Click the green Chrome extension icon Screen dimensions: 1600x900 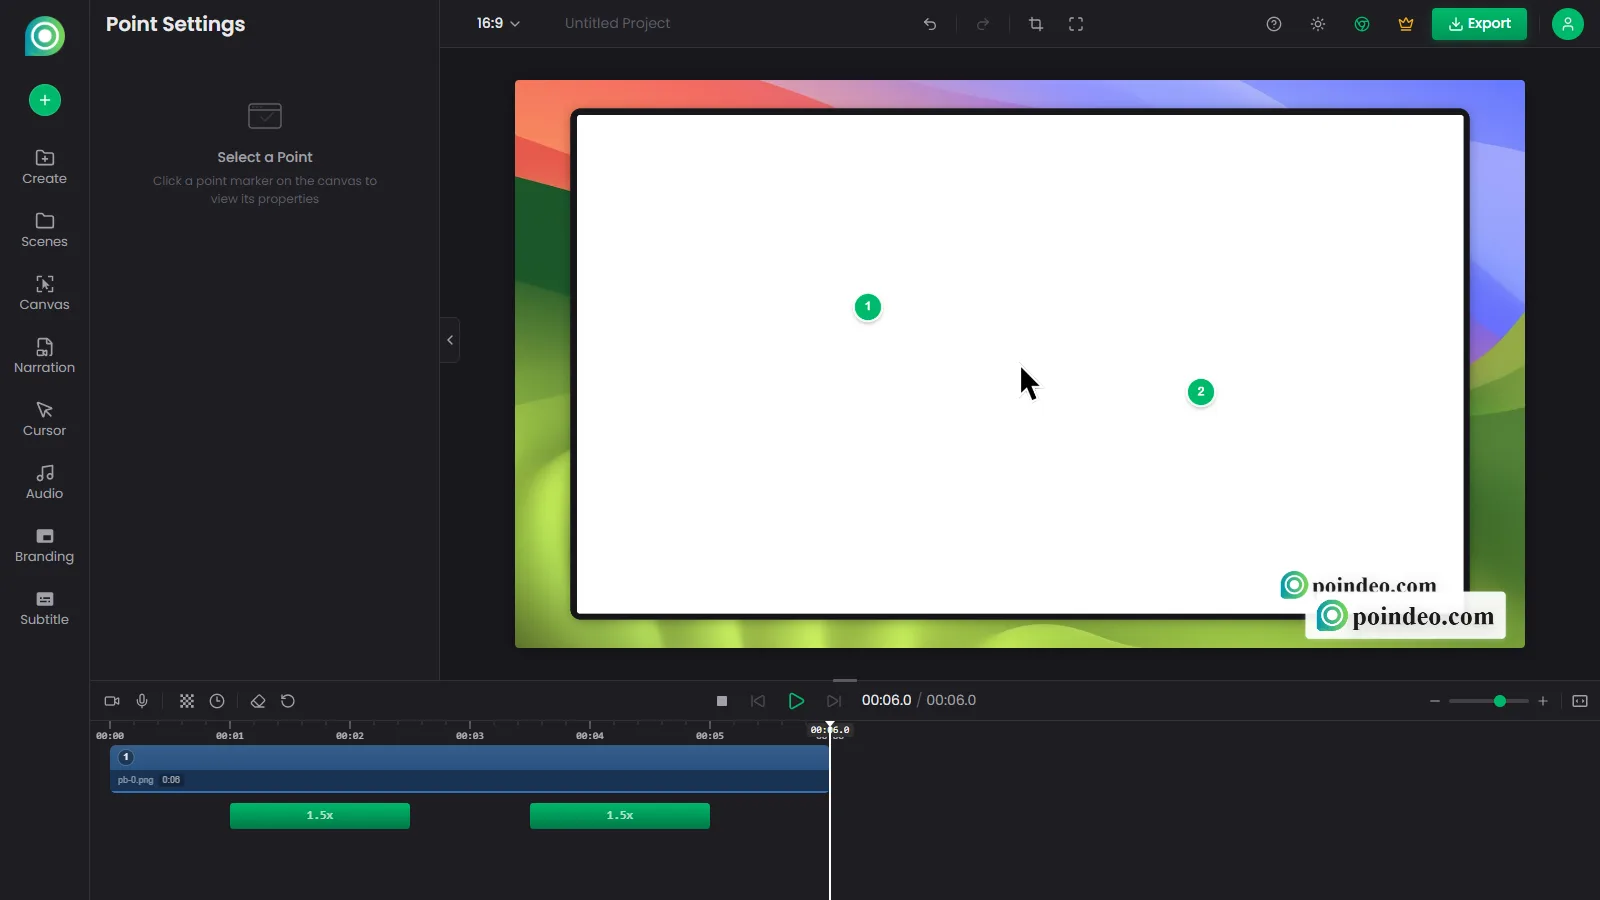click(x=1362, y=24)
